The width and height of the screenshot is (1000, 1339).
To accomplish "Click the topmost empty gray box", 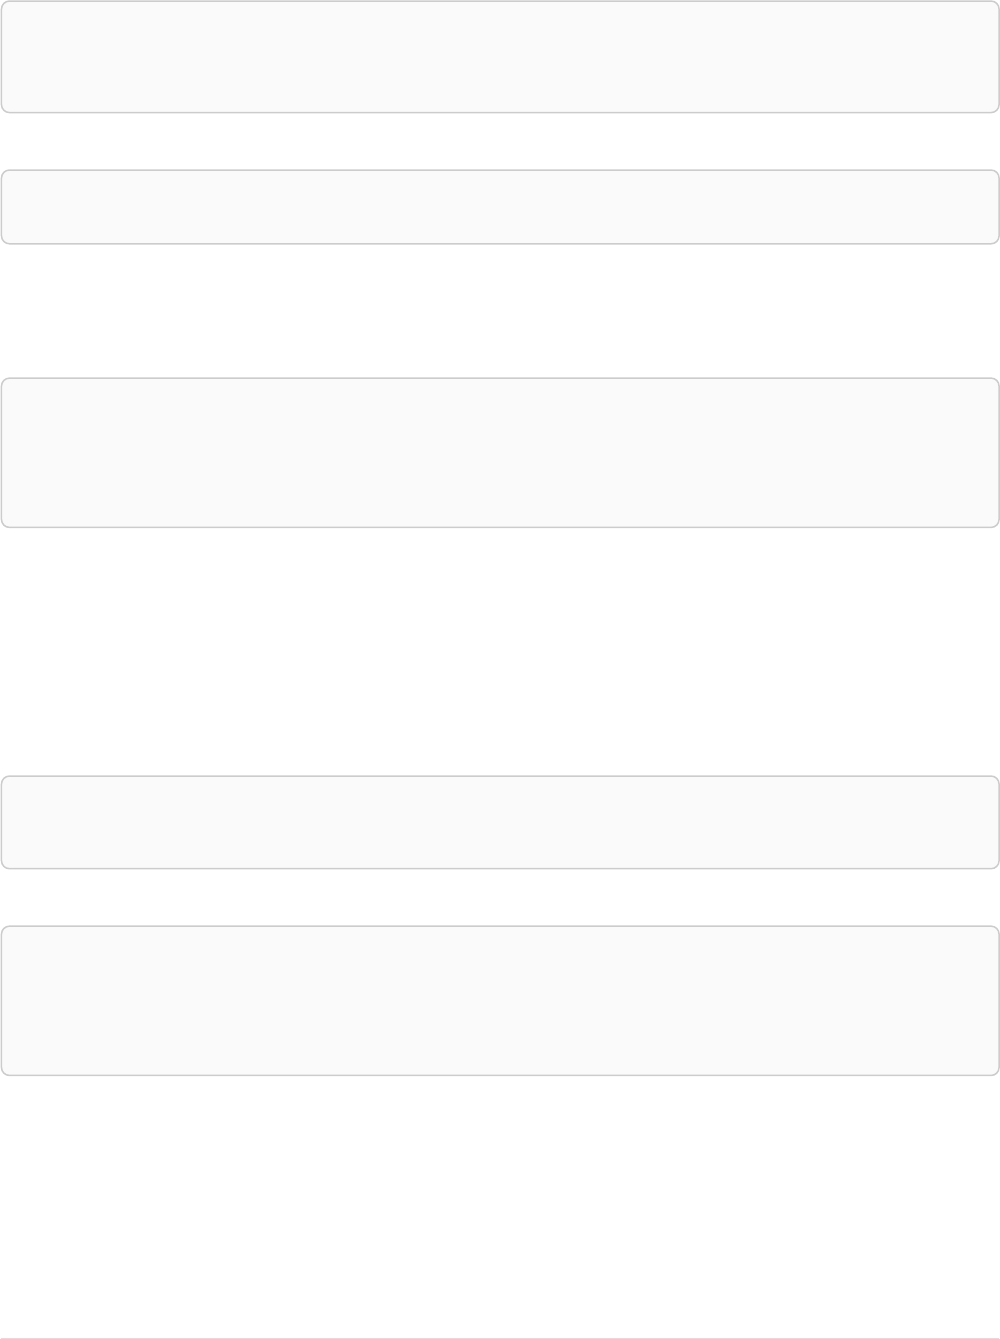I will click(x=500, y=56).
